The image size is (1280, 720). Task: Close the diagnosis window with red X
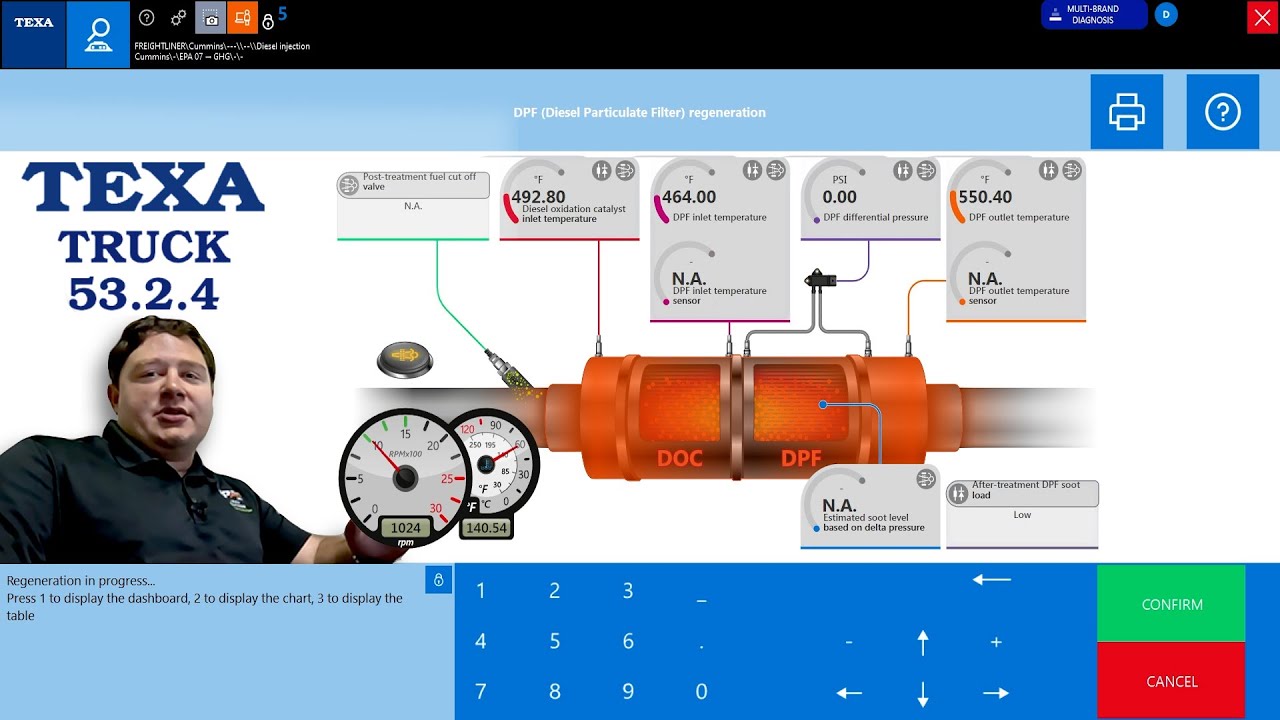pyautogui.click(x=1262, y=18)
